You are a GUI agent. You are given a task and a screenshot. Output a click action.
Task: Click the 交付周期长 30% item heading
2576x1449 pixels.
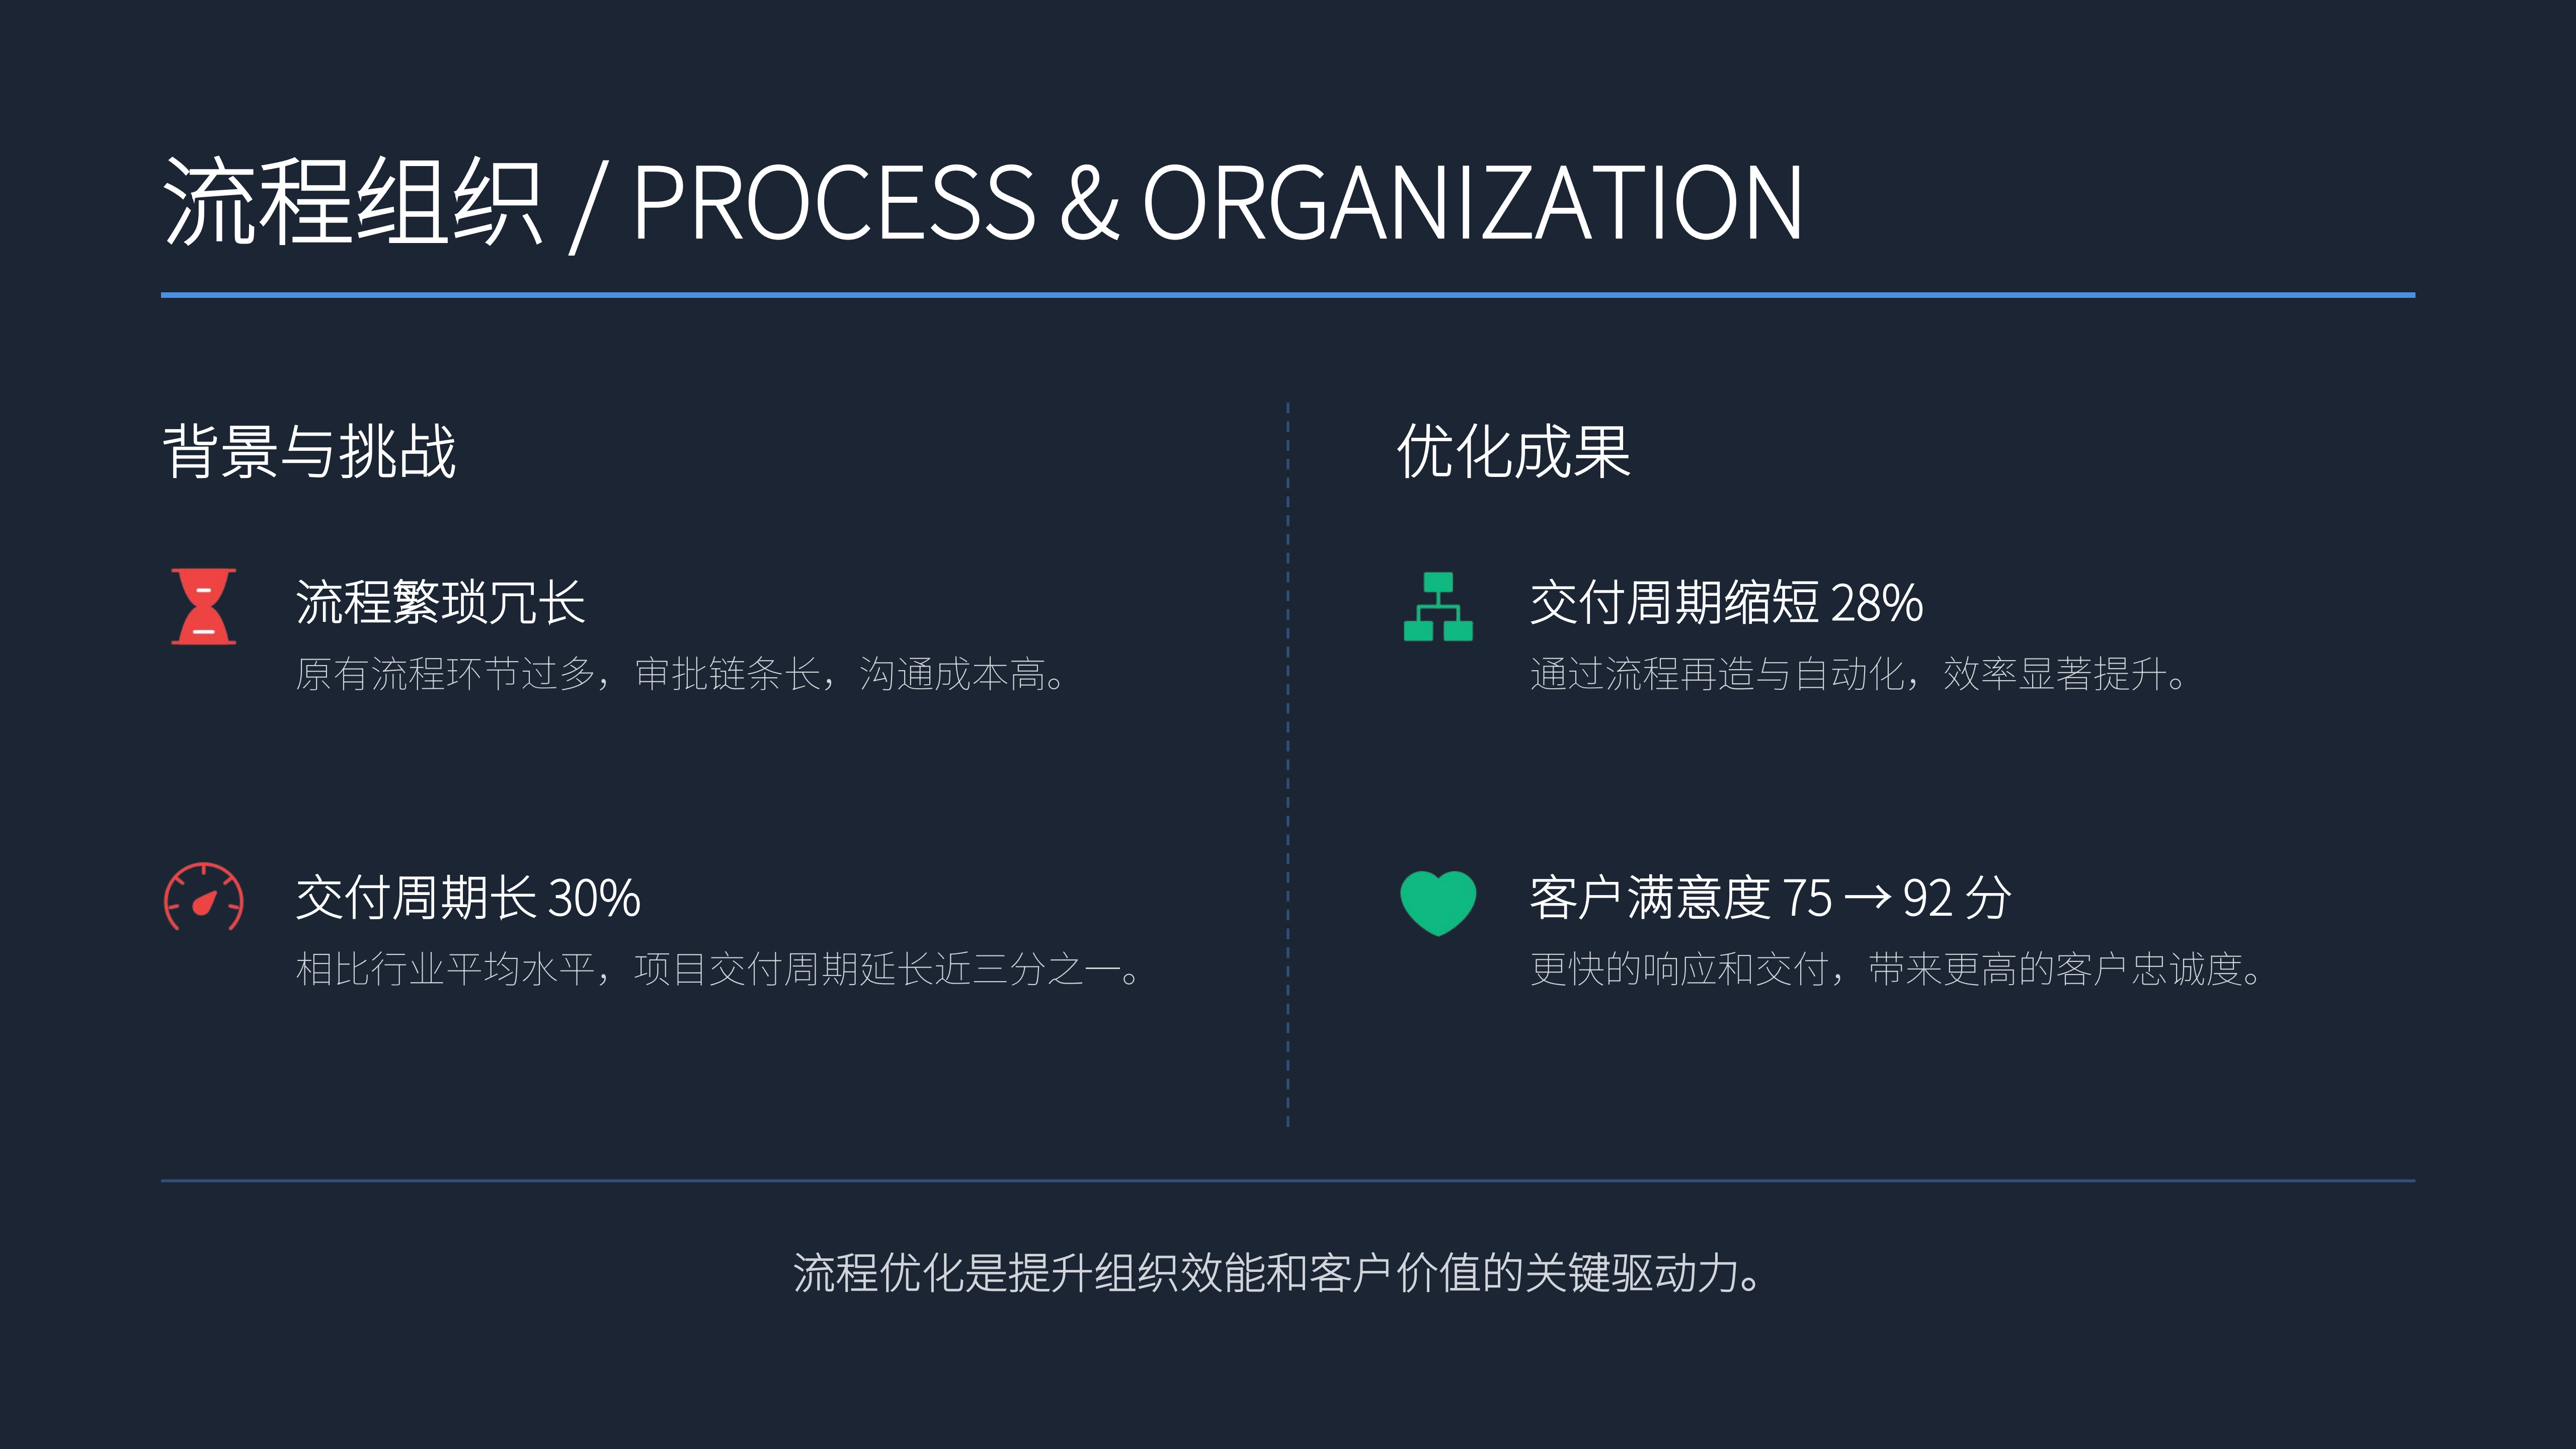click(468, 897)
